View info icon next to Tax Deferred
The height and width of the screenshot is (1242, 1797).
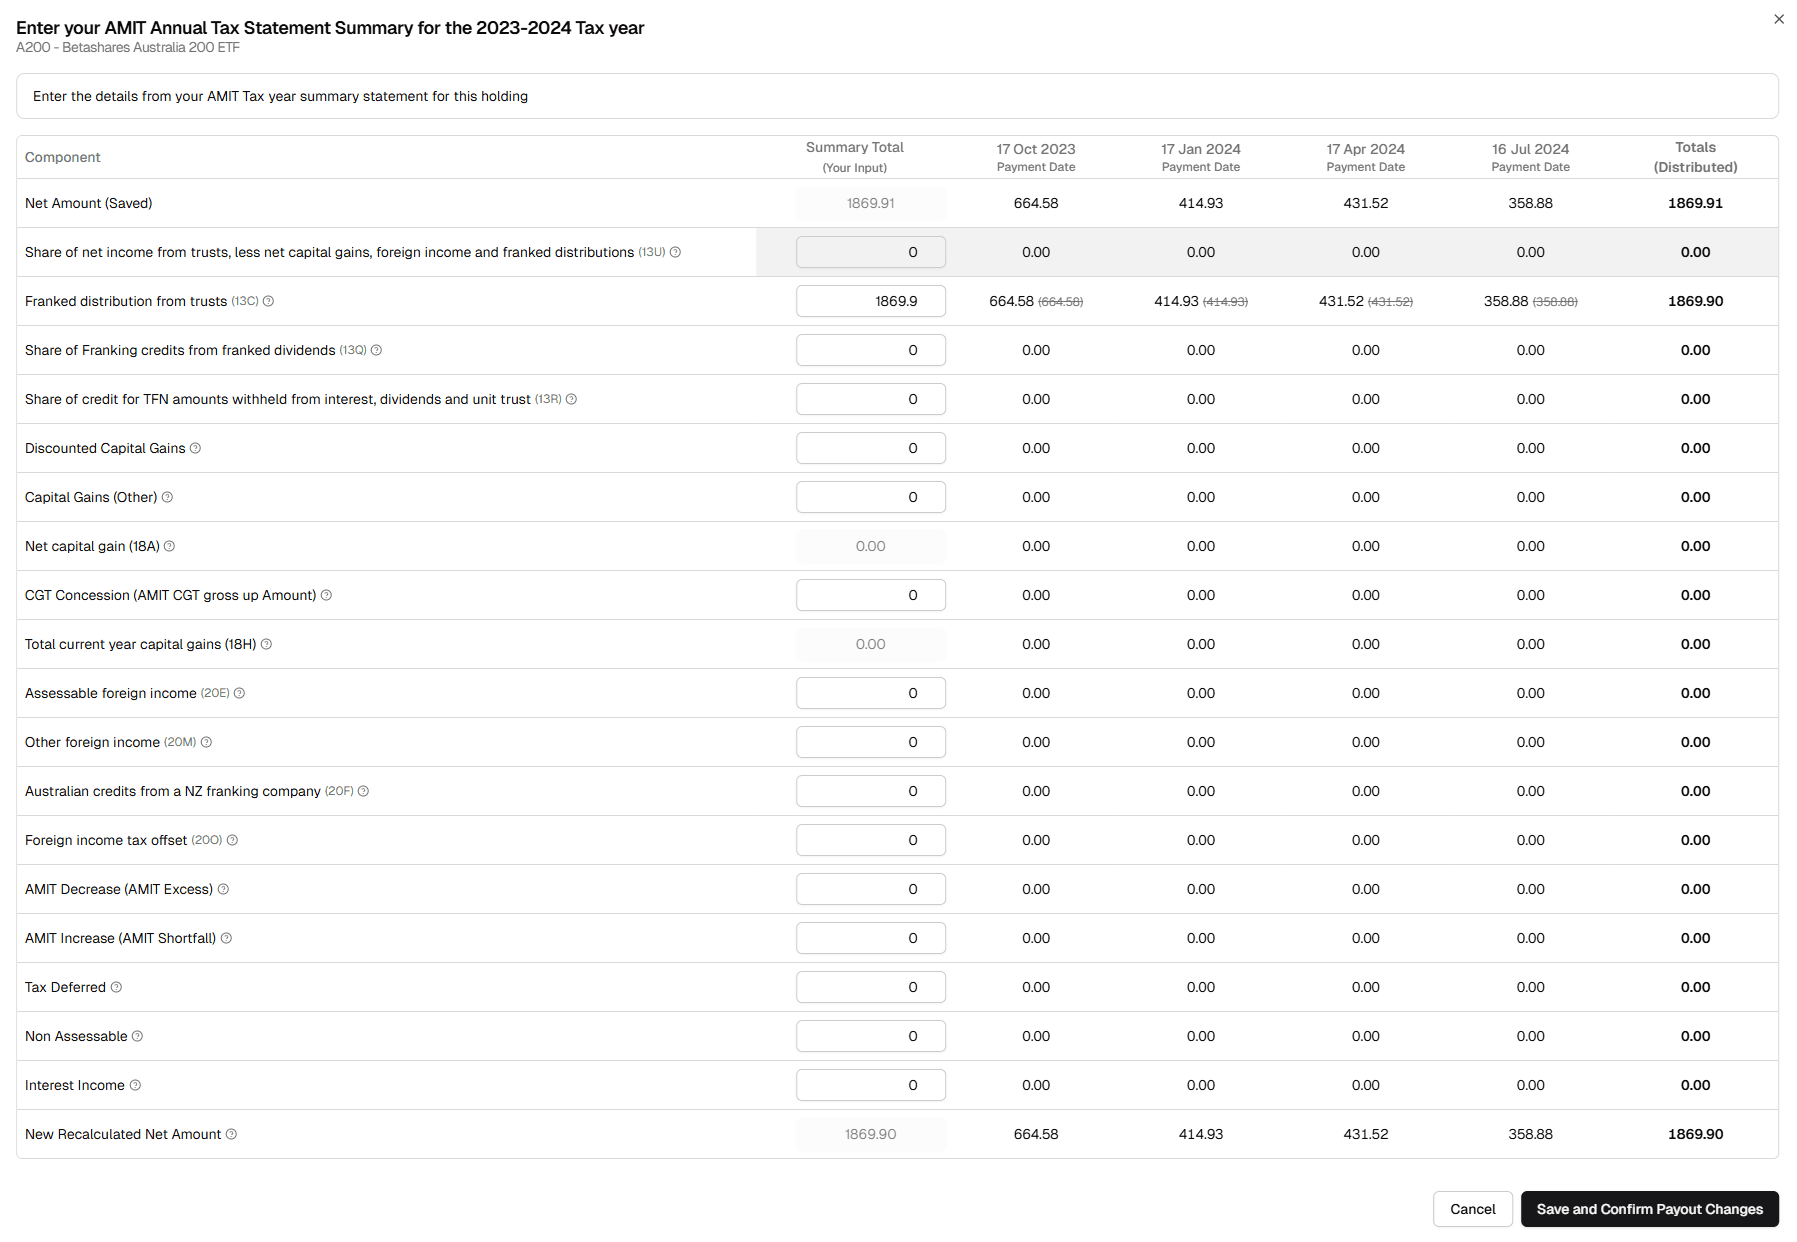pyautogui.click(x=116, y=987)
